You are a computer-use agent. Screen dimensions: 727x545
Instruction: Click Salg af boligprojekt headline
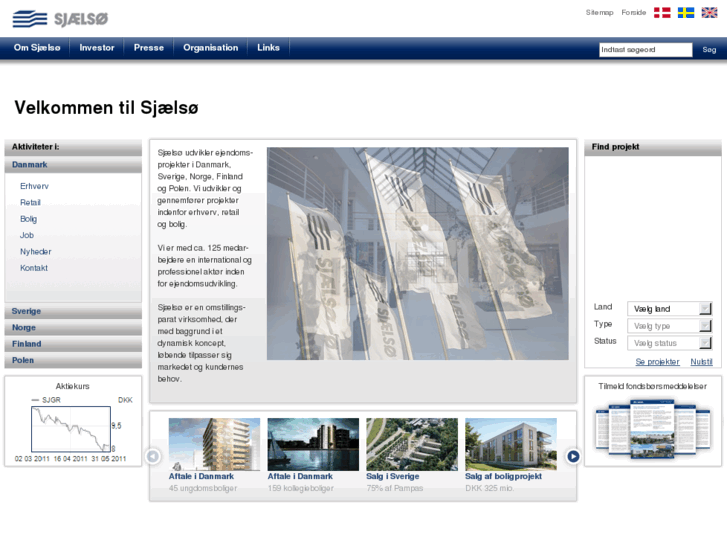(x=504, y=476)
